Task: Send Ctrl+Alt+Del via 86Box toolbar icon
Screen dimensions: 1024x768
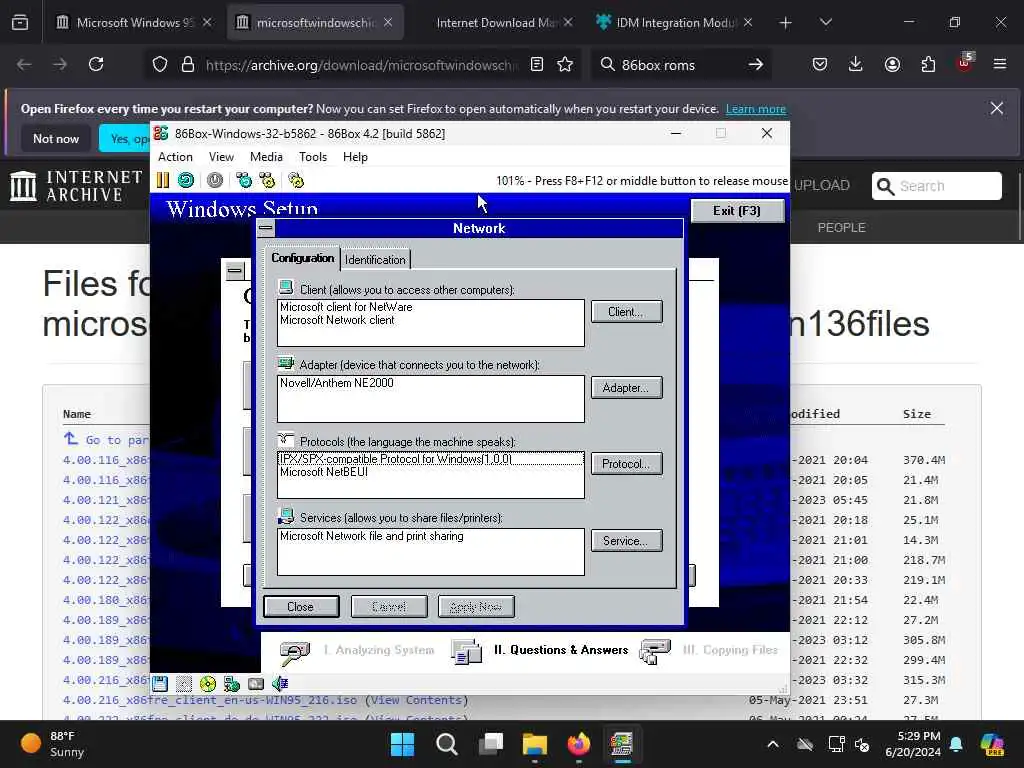Action: tap(244, 180)
